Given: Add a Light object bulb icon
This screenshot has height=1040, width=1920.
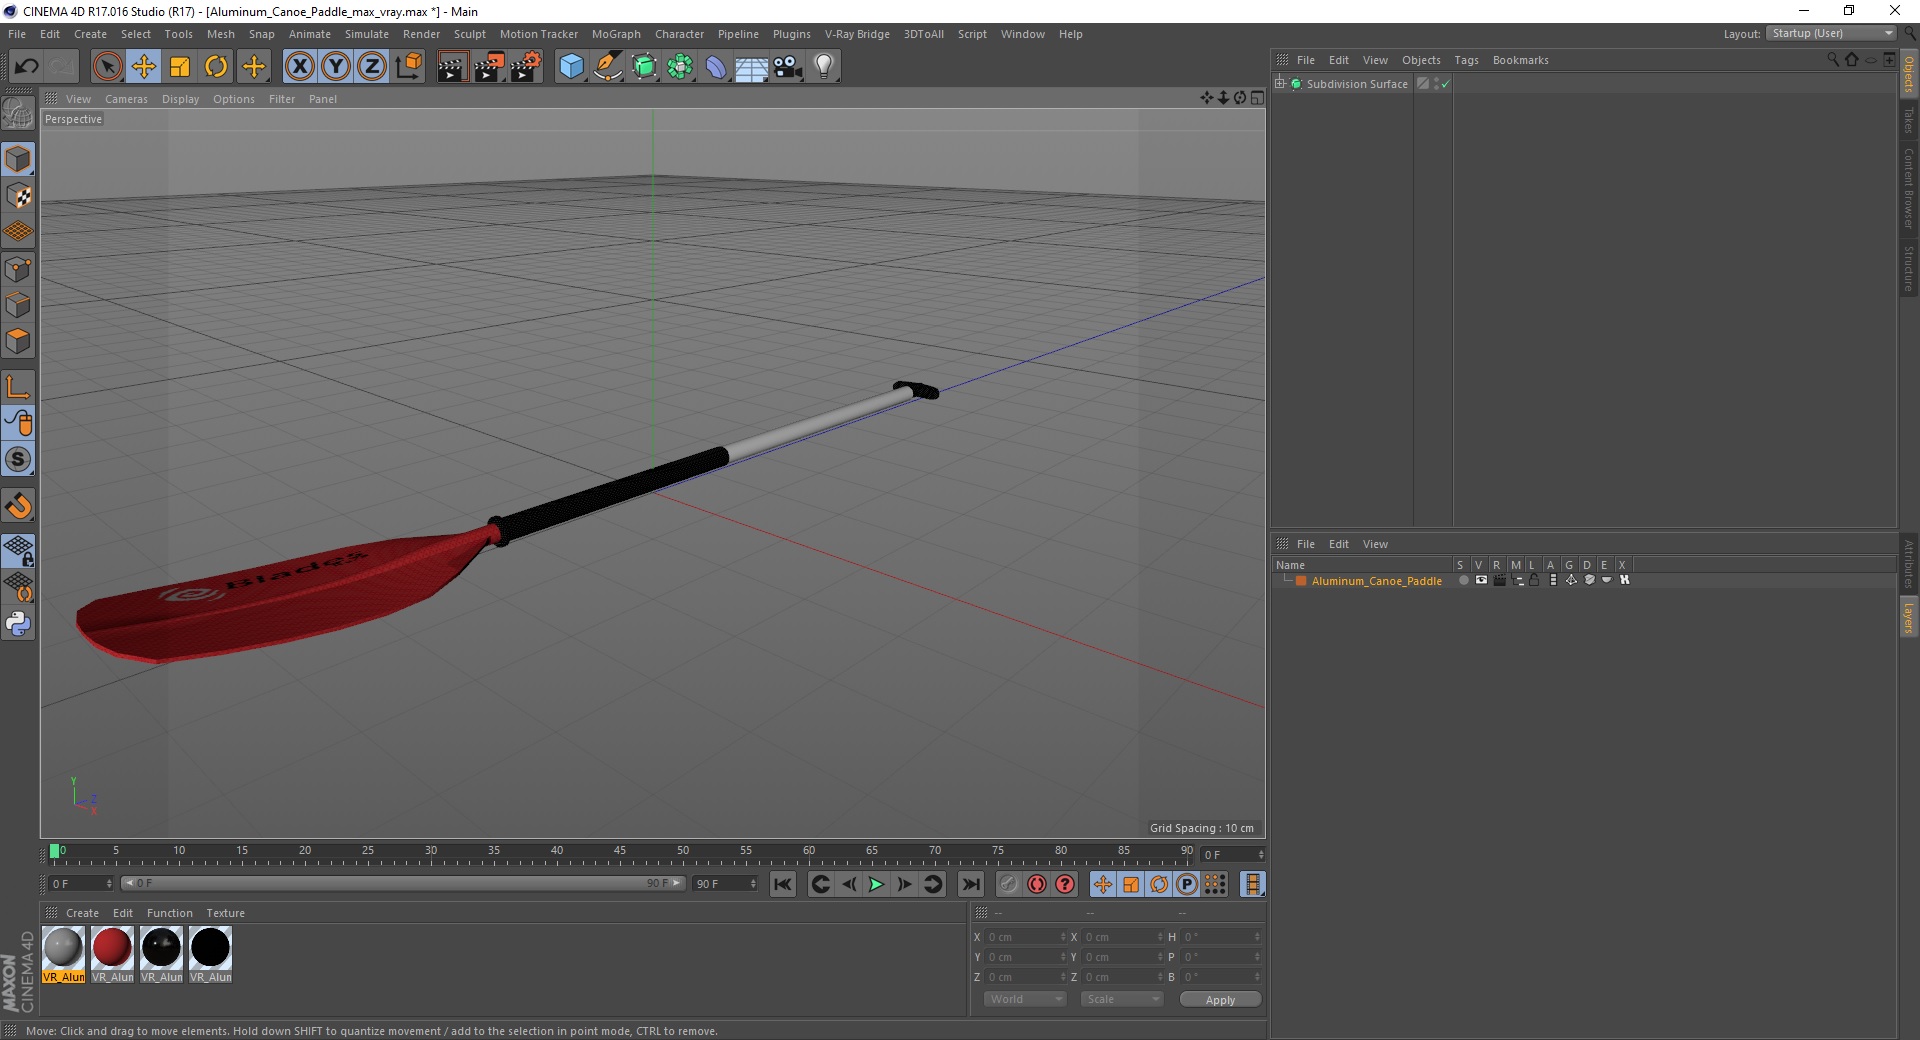Looking at the screenshot, I should tap(824, 67).
